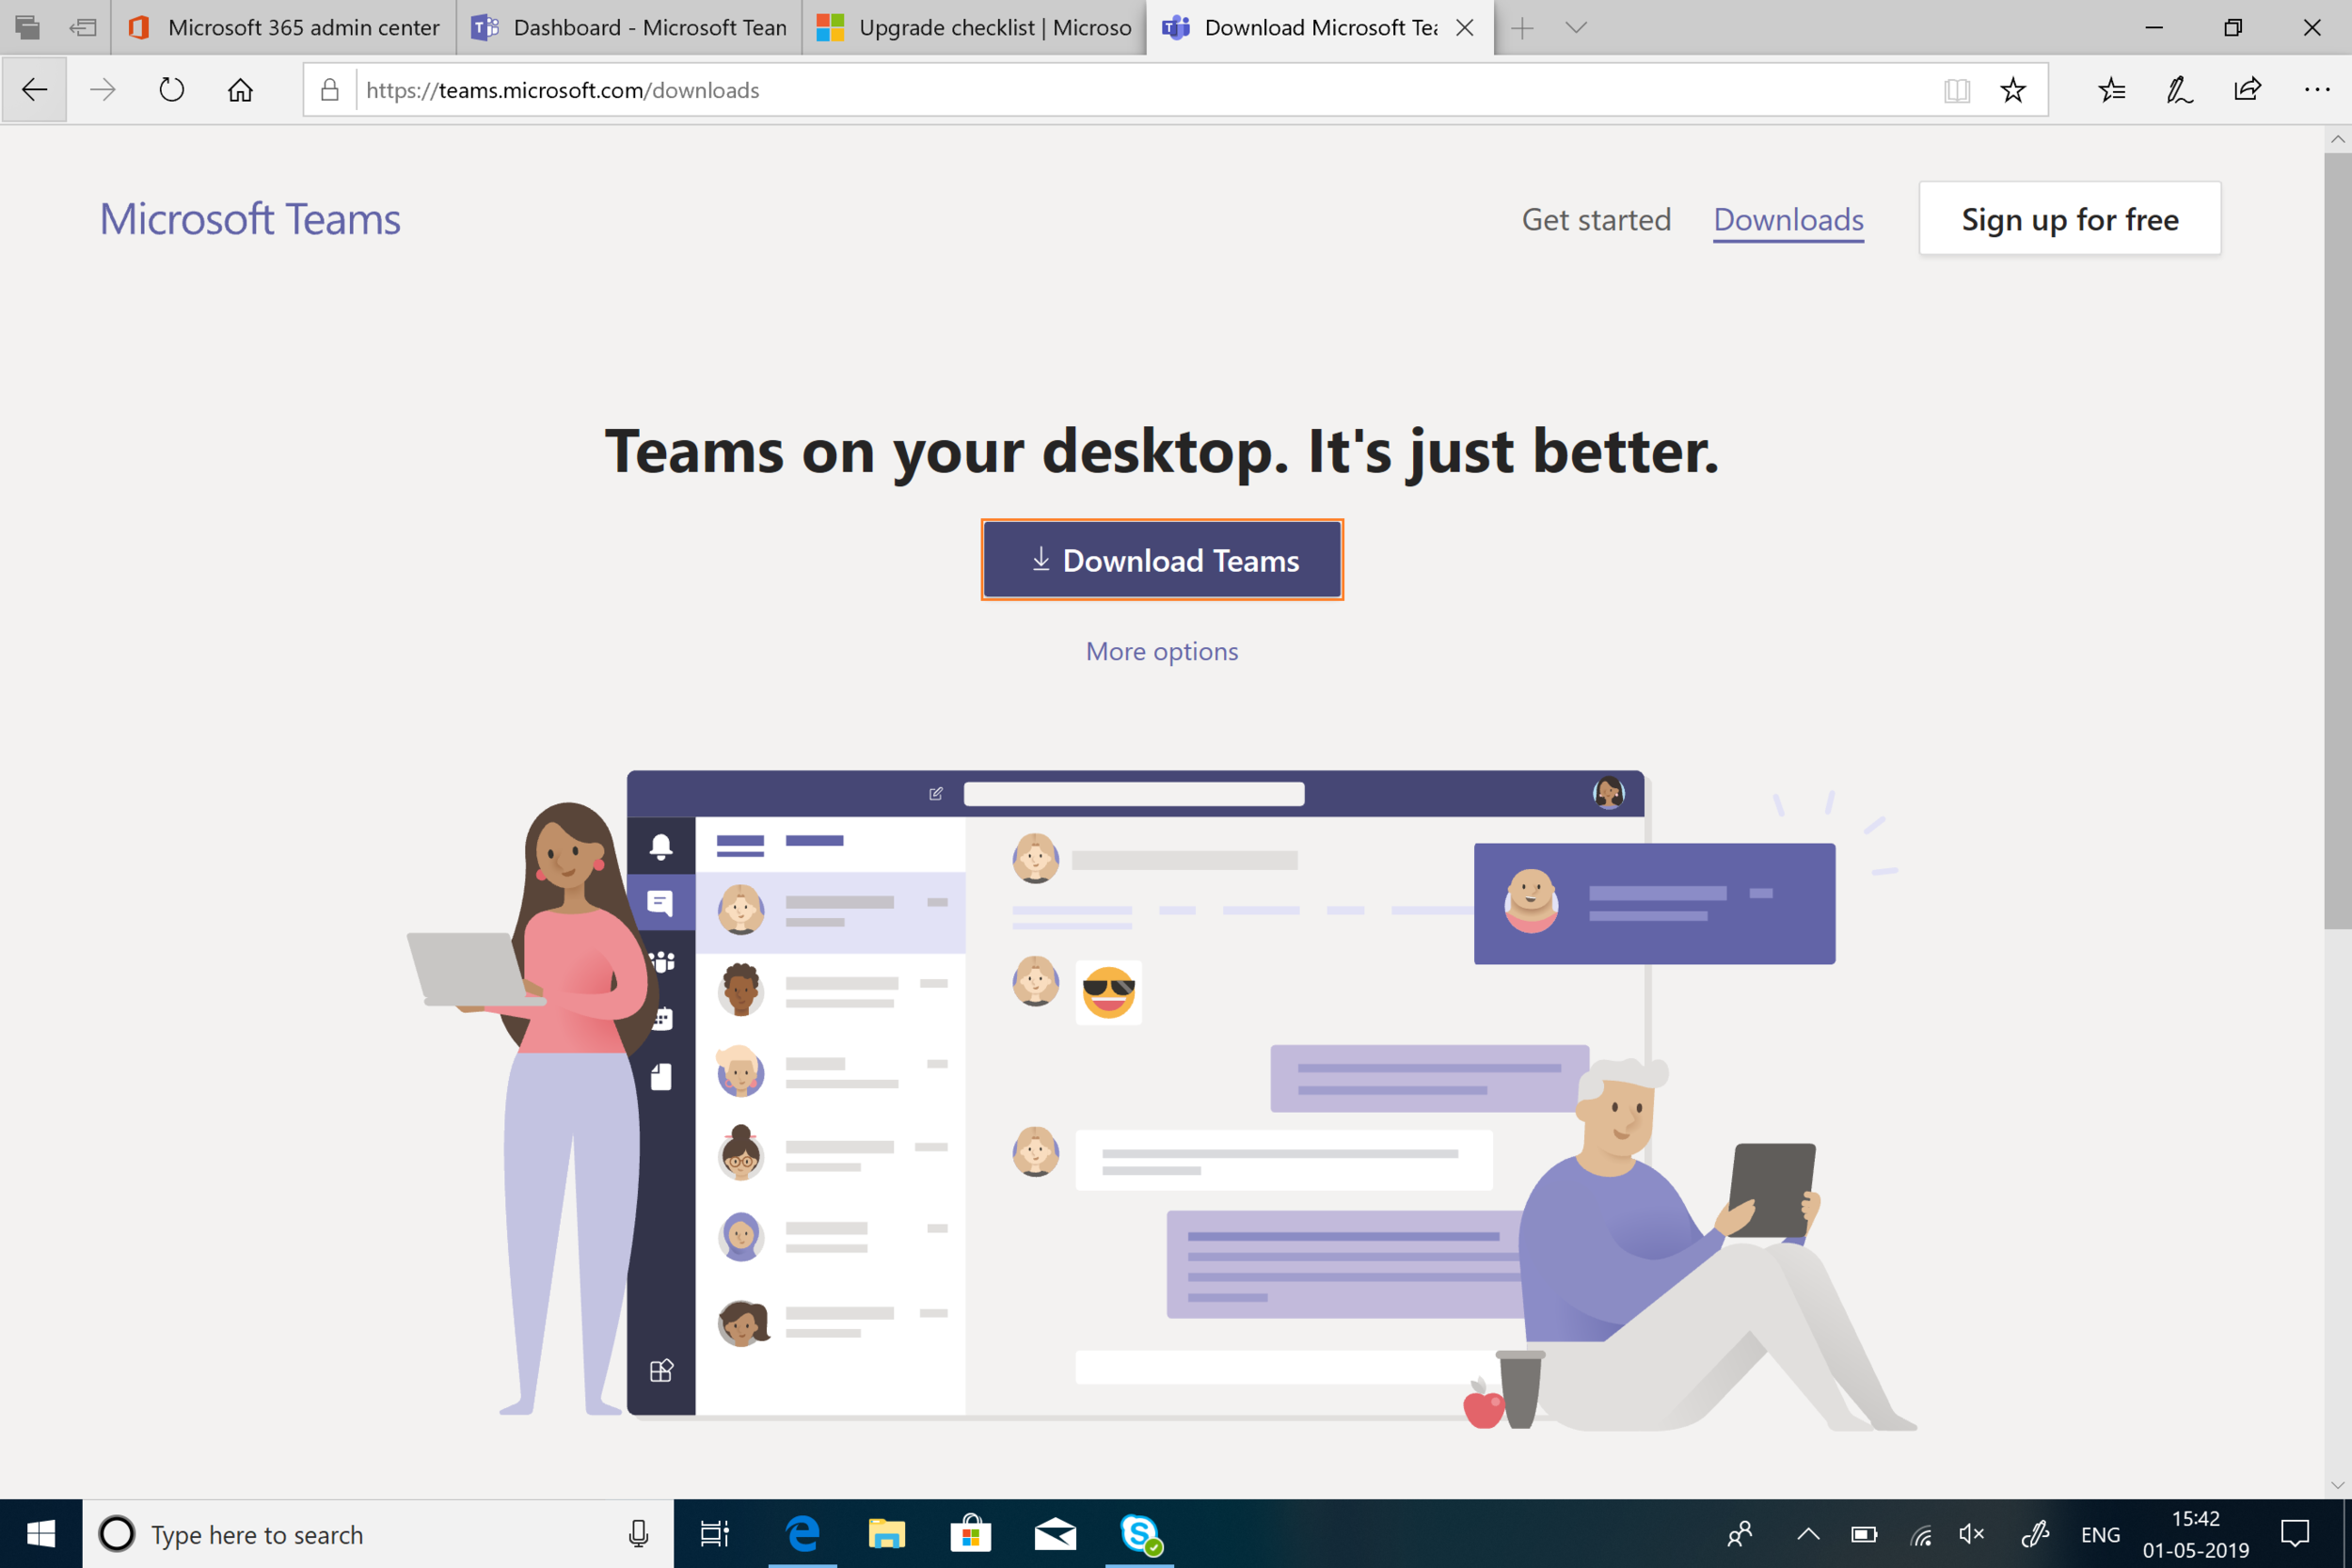Open the clock showing 15:42

coord(2195,1534)
